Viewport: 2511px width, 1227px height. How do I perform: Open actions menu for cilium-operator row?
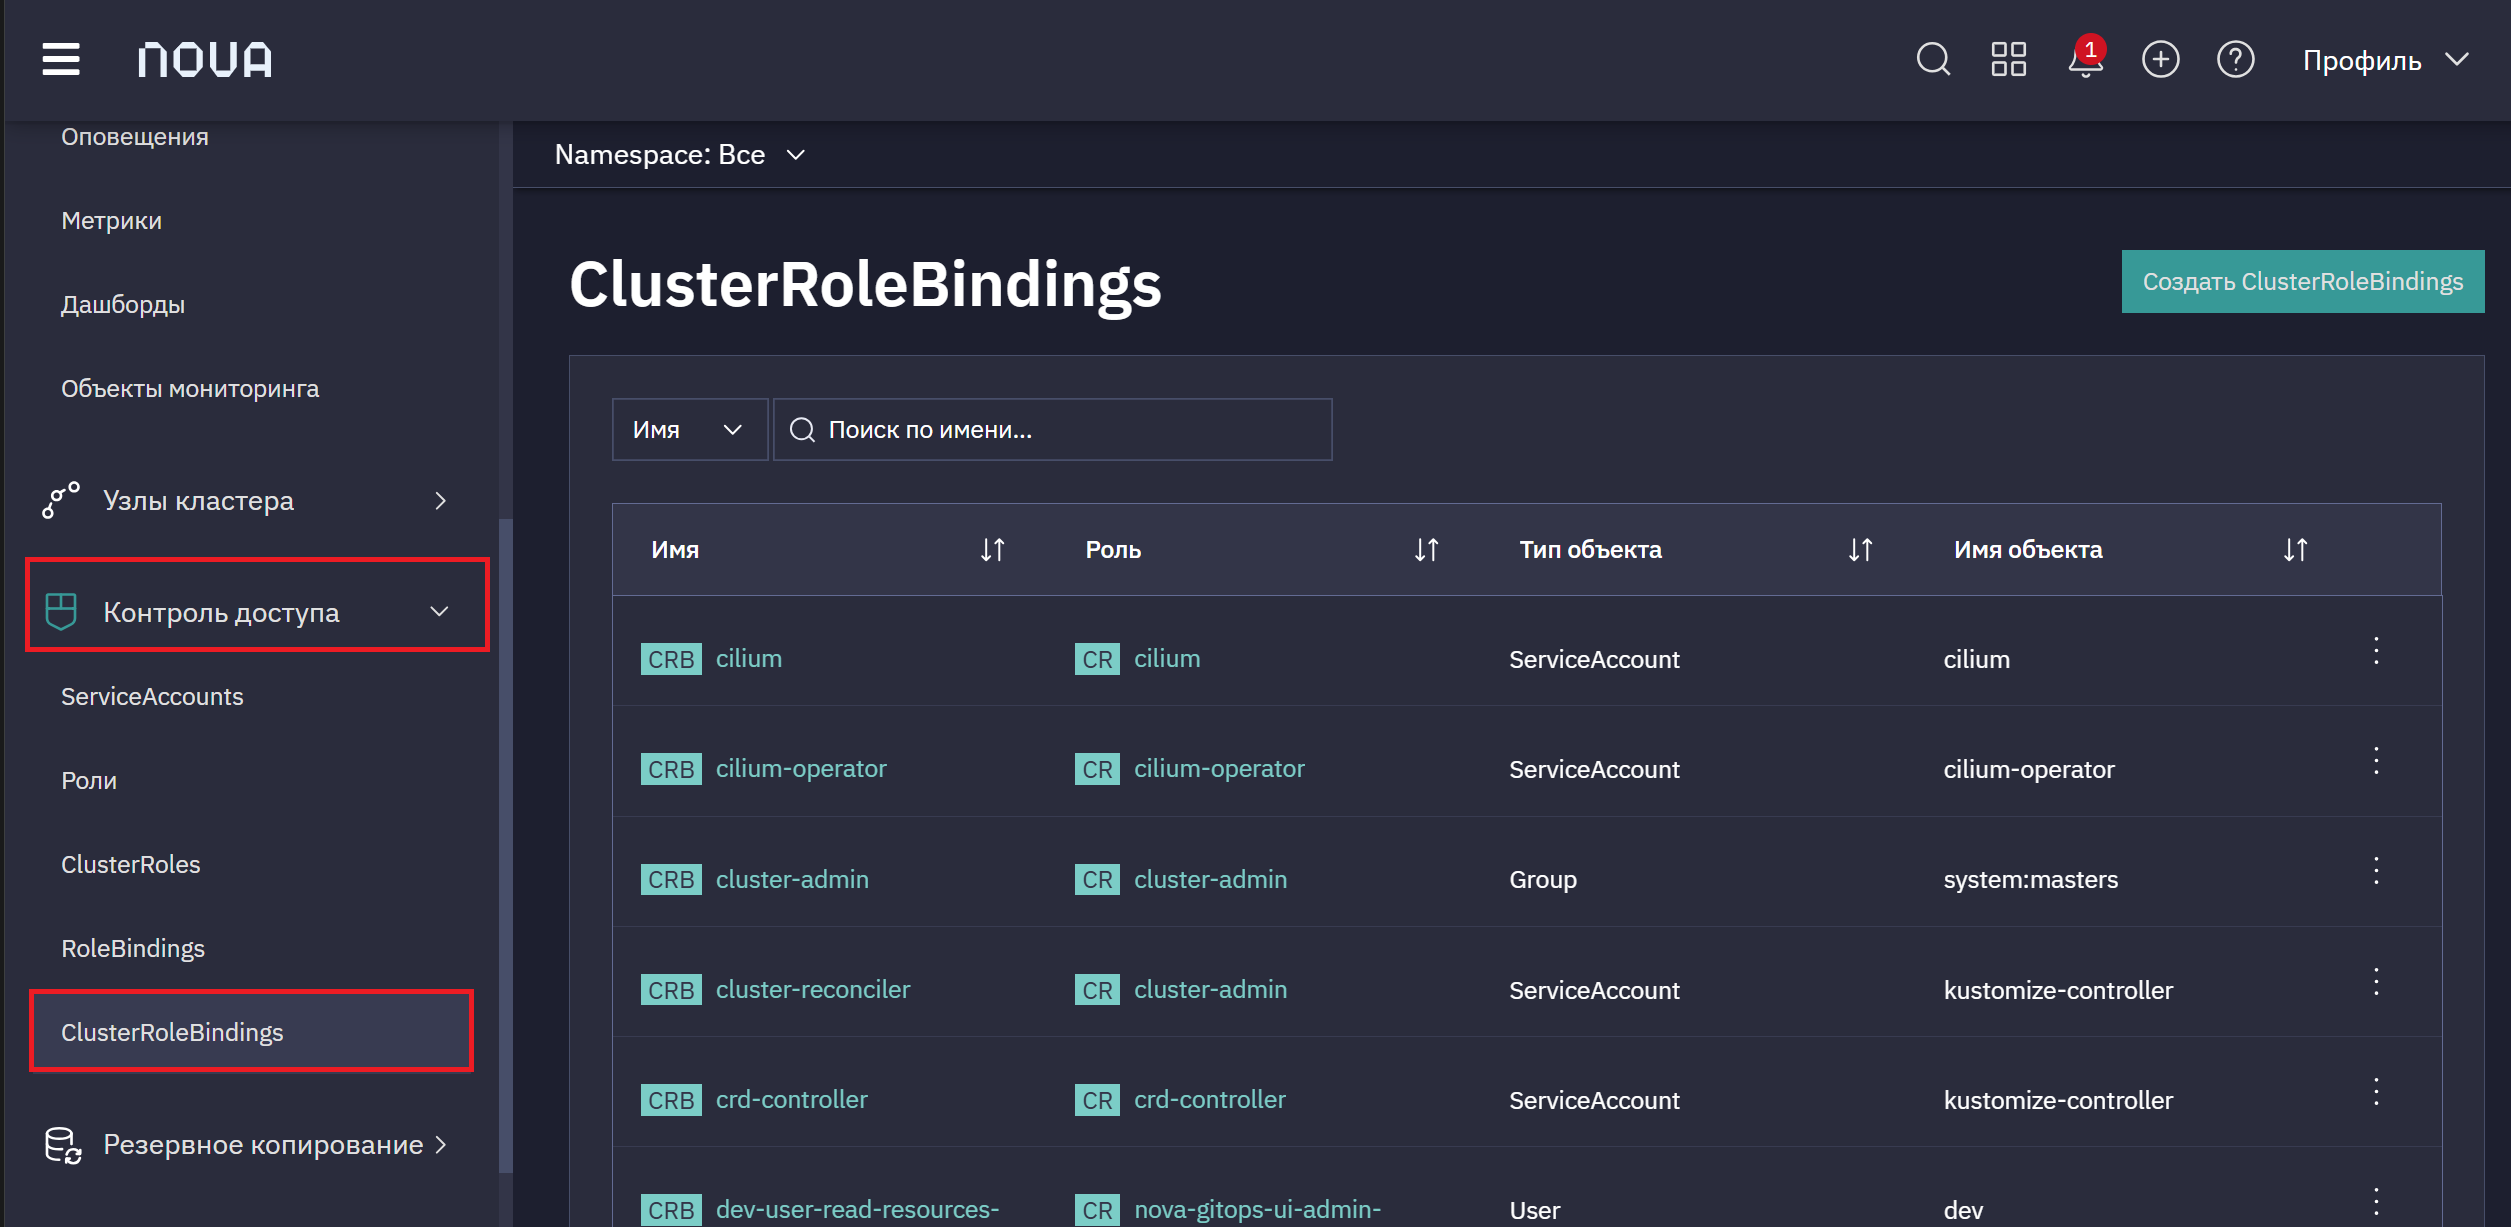tap(2376, 761)
